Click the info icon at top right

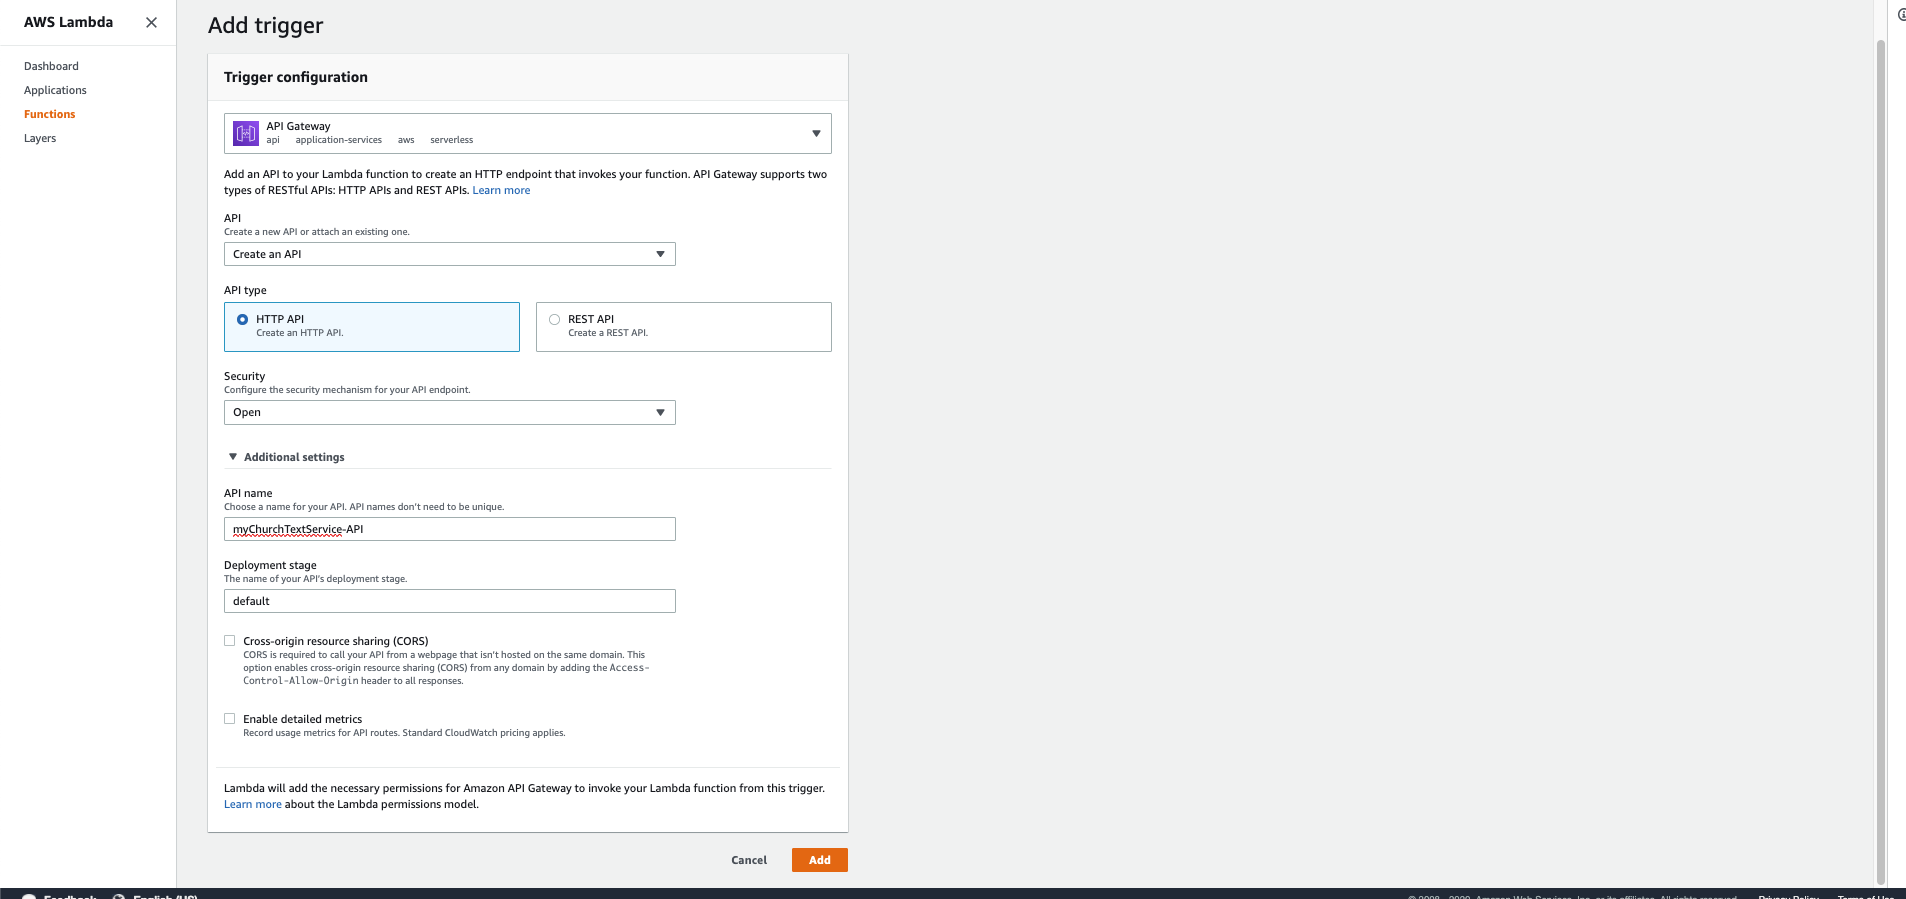1901,15
